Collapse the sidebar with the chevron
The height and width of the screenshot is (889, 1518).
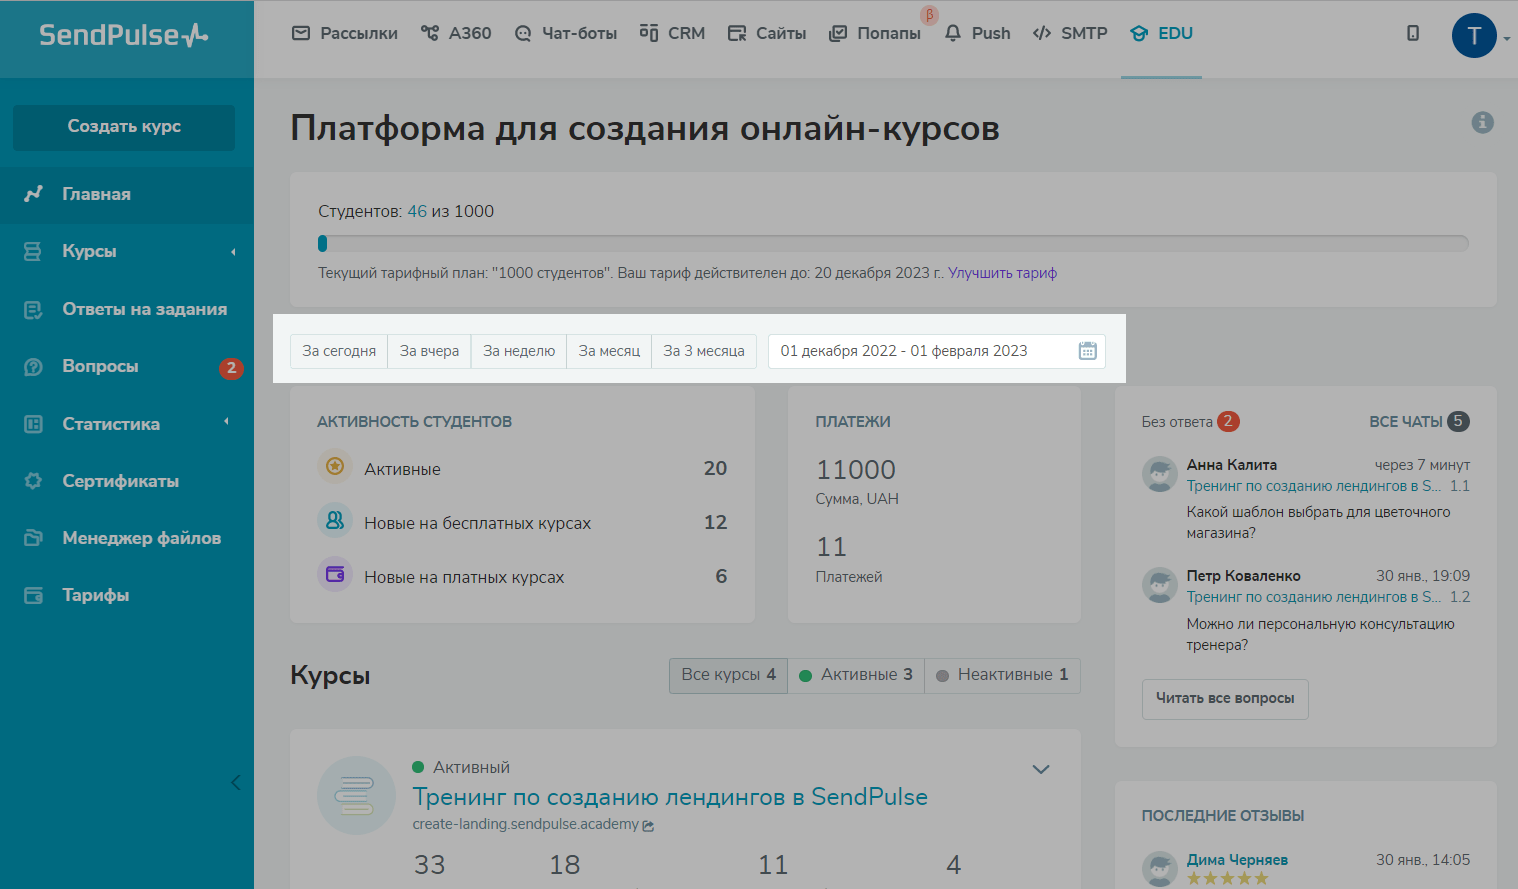tap(236, 782)
